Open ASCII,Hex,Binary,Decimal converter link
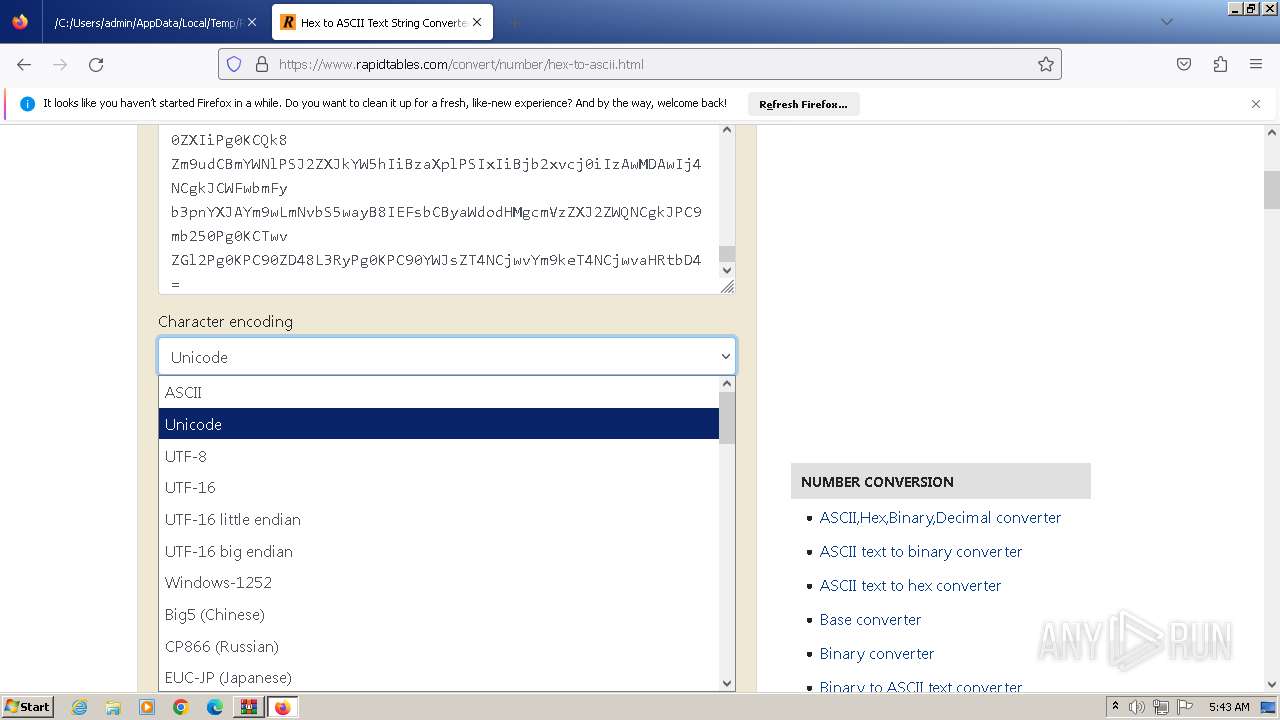The image size is (1280, 720). [x=940, y=517]
